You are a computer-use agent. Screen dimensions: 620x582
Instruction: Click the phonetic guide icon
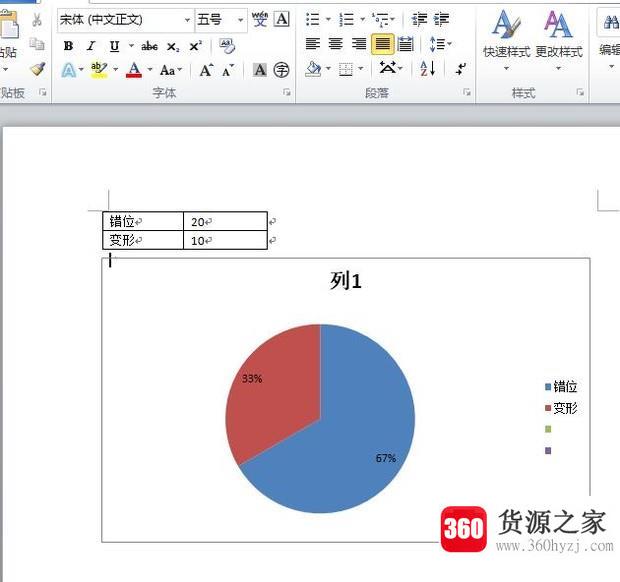(260, 19)
